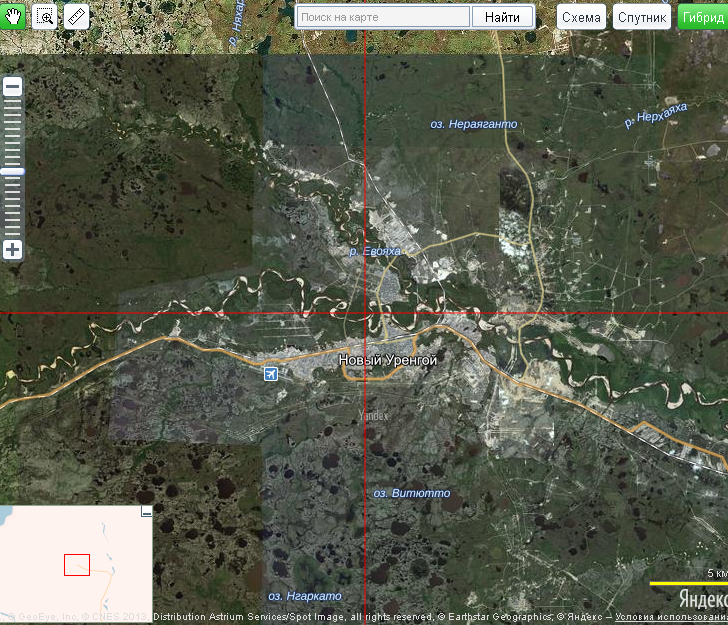Click the zoom in plus button
This screenshot has height=625, width=728.
13,250
